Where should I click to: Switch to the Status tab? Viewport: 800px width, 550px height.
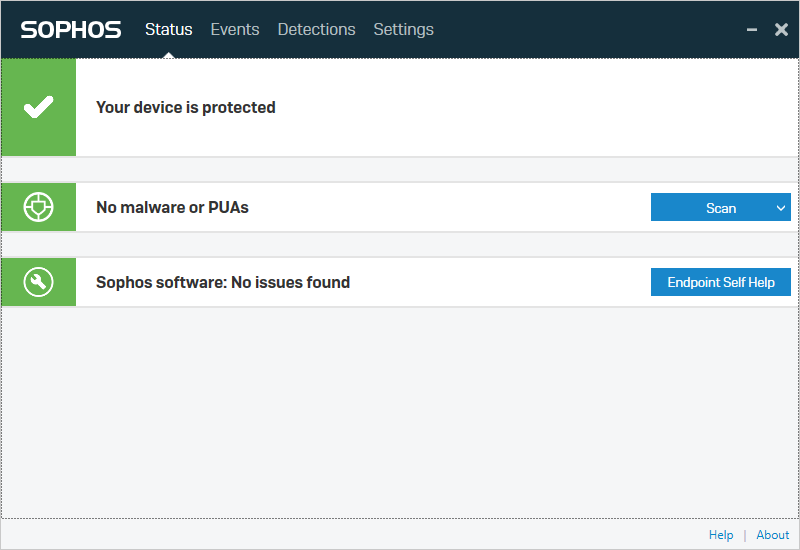click(168, 30)
